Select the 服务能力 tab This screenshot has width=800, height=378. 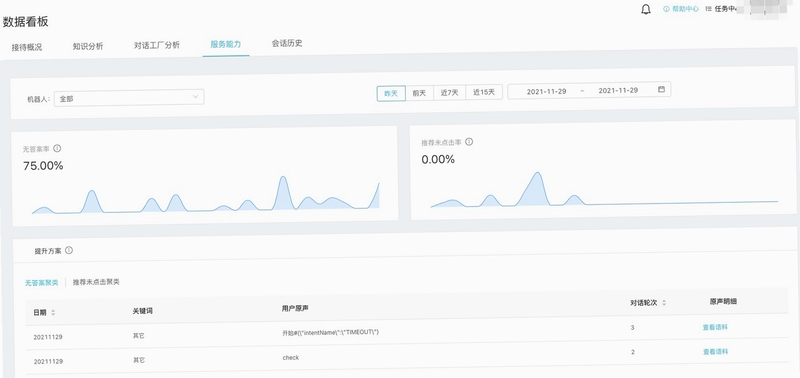click(x=226, y=44)
